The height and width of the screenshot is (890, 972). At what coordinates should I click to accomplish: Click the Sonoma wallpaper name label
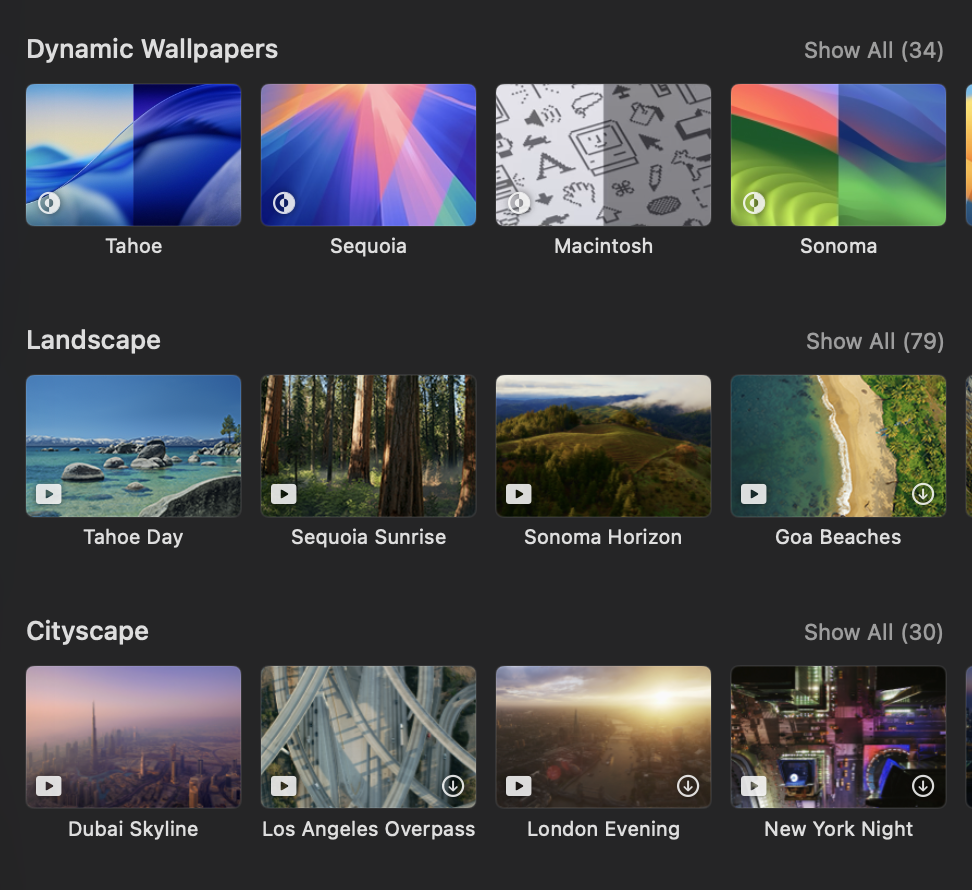(838, 246)
